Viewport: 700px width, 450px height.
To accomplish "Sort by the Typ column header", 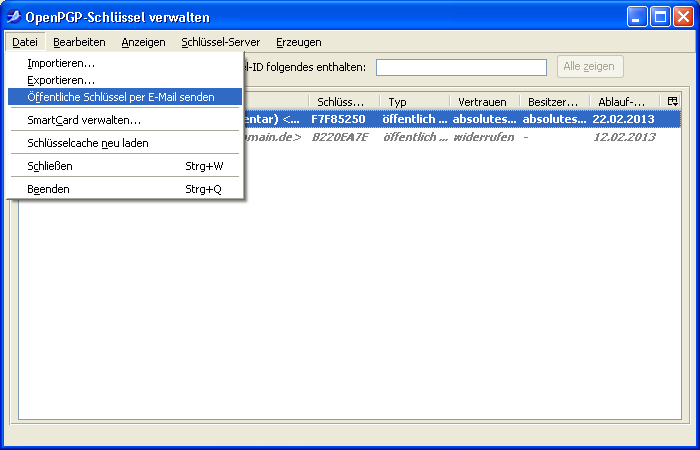I will coord(415,102).
